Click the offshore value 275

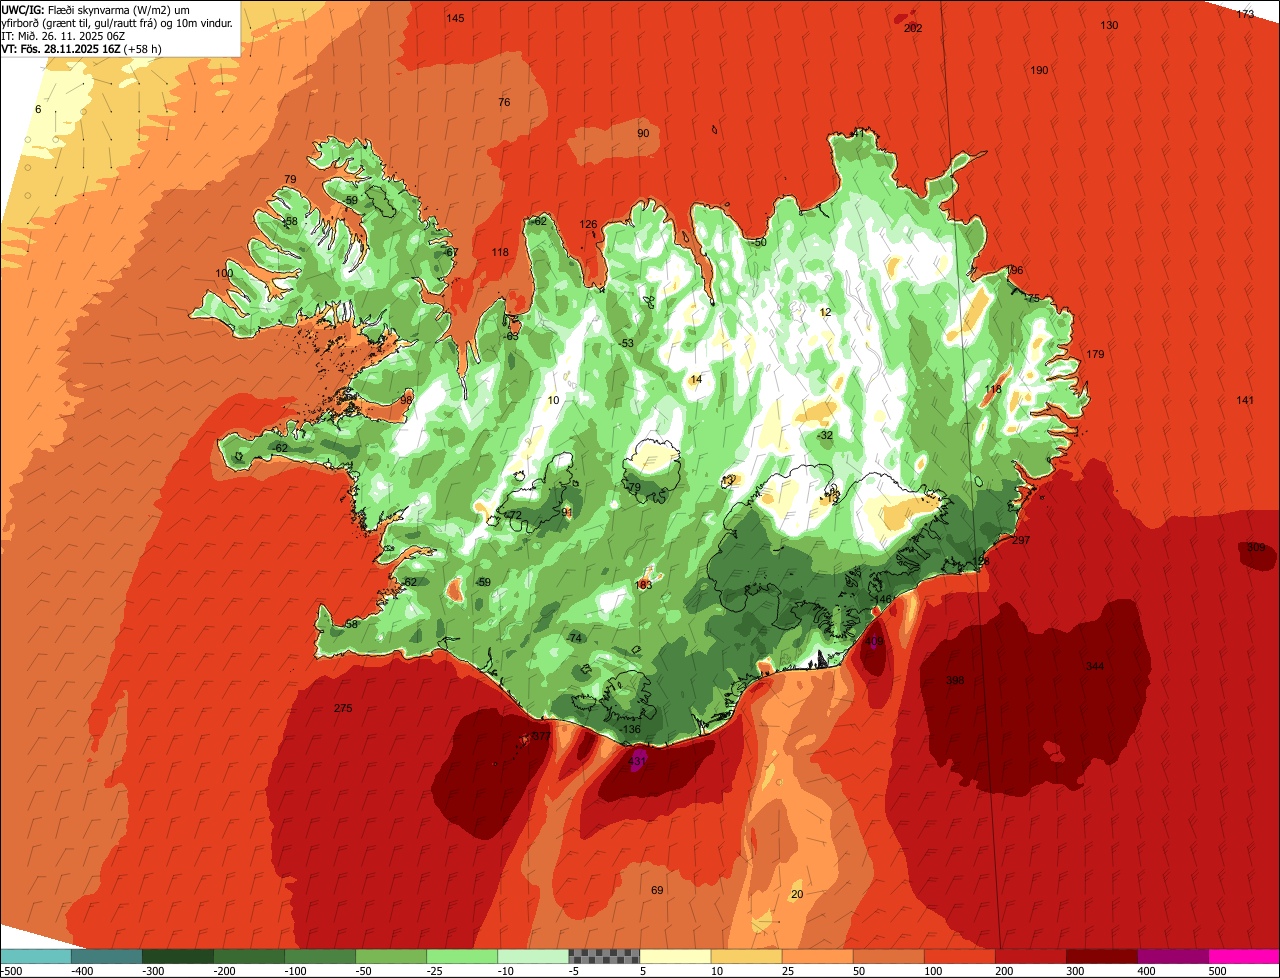tap(343, 708)
